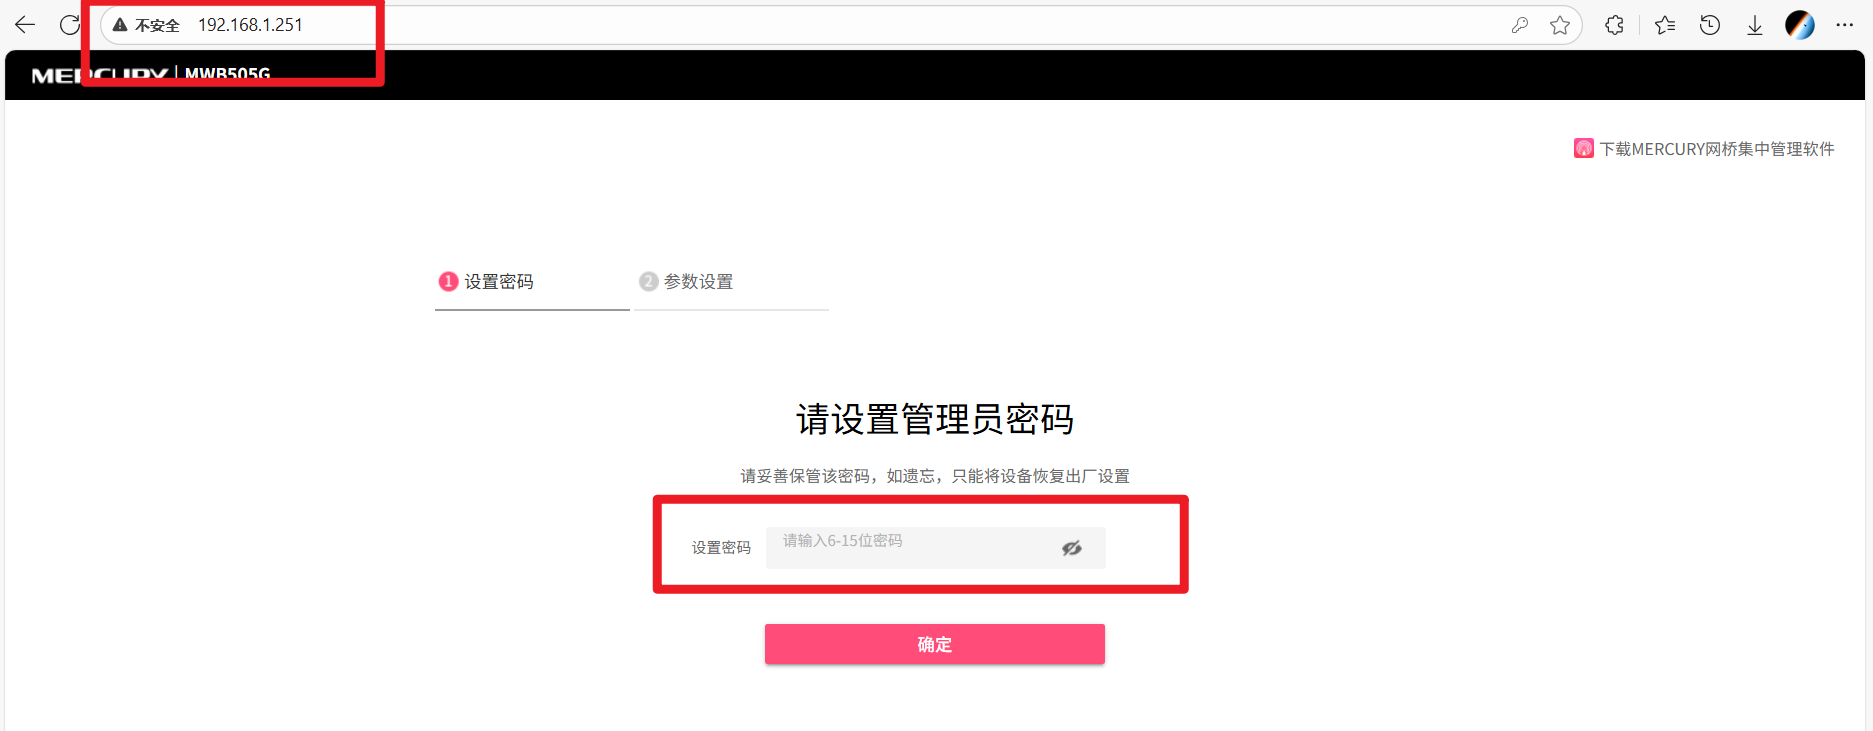The width and height of the screenshot is (1873, 731).
Task: Reload the page with refresh icon
Action: point(69,25)
